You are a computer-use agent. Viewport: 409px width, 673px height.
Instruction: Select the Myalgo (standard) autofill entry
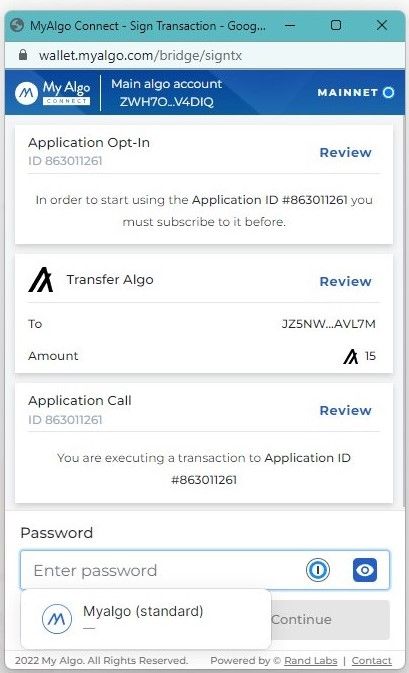tap(146, 619)
